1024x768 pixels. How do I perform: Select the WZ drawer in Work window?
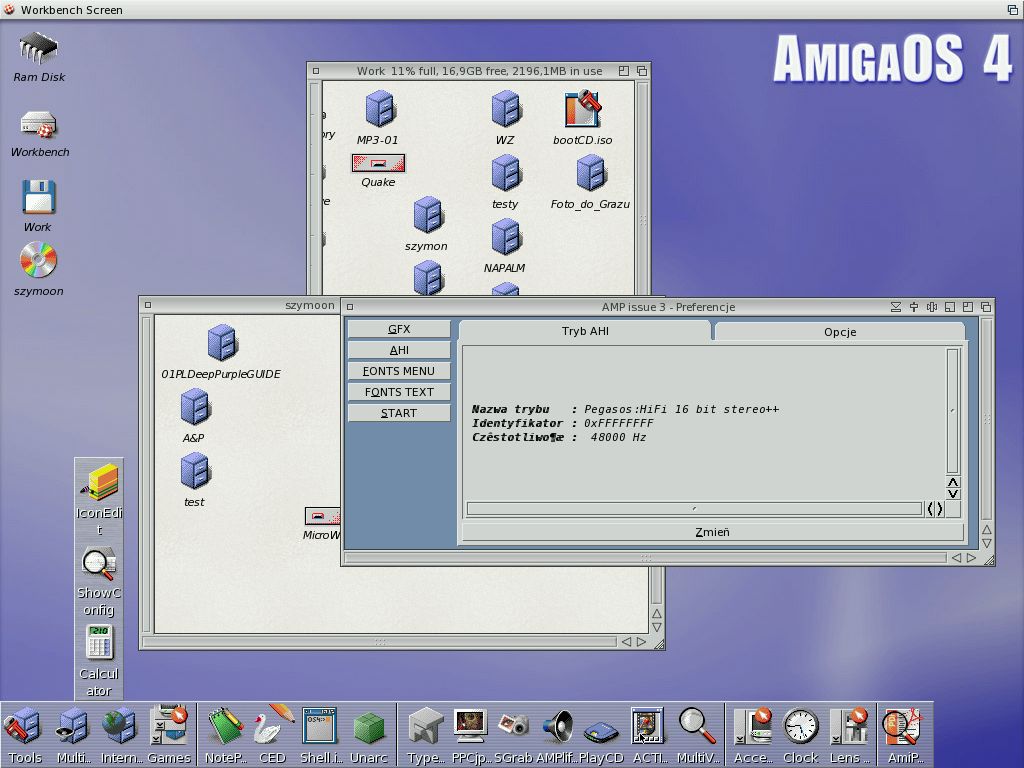505,118
